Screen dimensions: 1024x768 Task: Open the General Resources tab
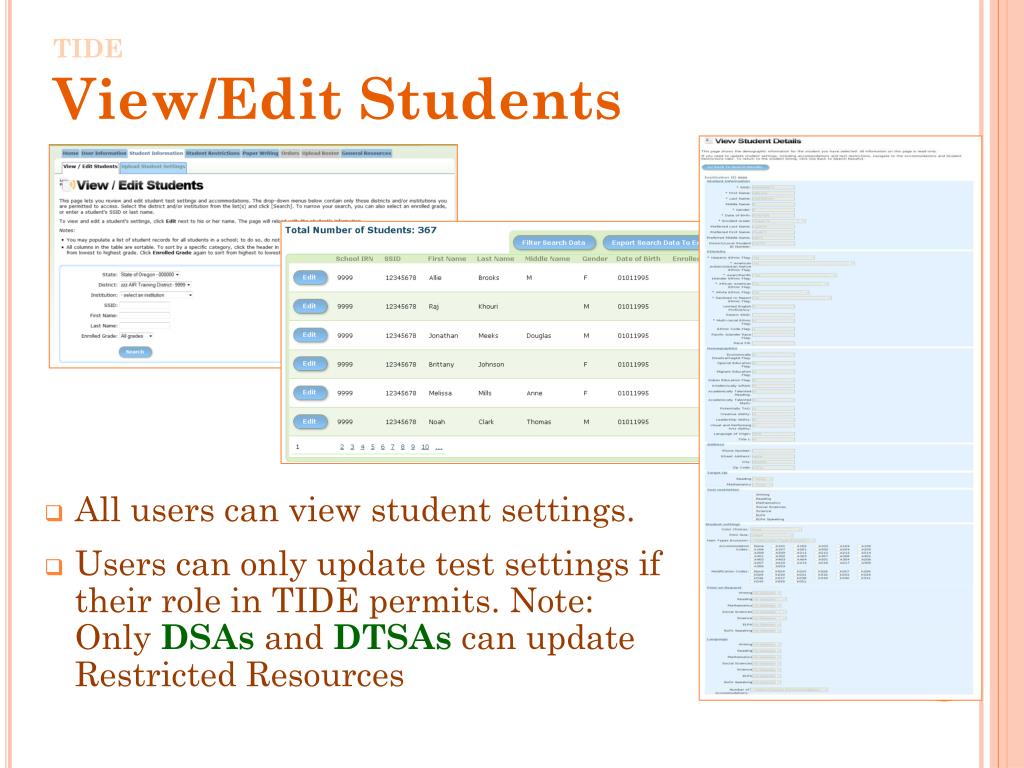pos(366,153)
